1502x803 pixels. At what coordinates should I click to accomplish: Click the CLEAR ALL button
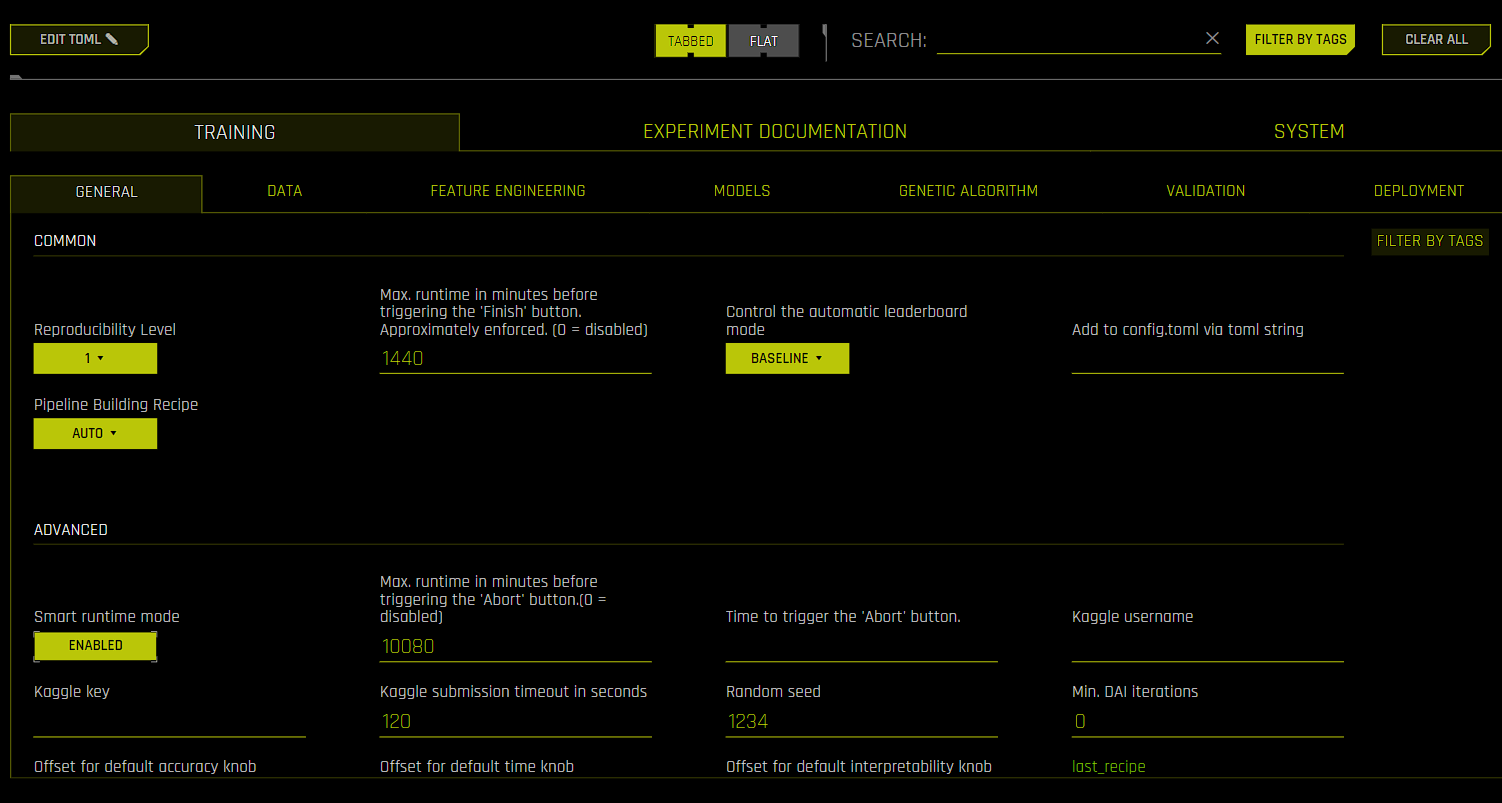(1436, 39)
